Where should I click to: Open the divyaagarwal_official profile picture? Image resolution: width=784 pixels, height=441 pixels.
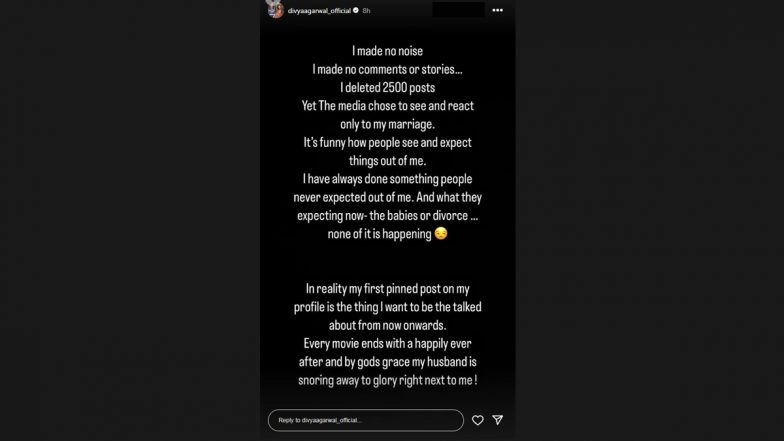click(x=272, y=10)
